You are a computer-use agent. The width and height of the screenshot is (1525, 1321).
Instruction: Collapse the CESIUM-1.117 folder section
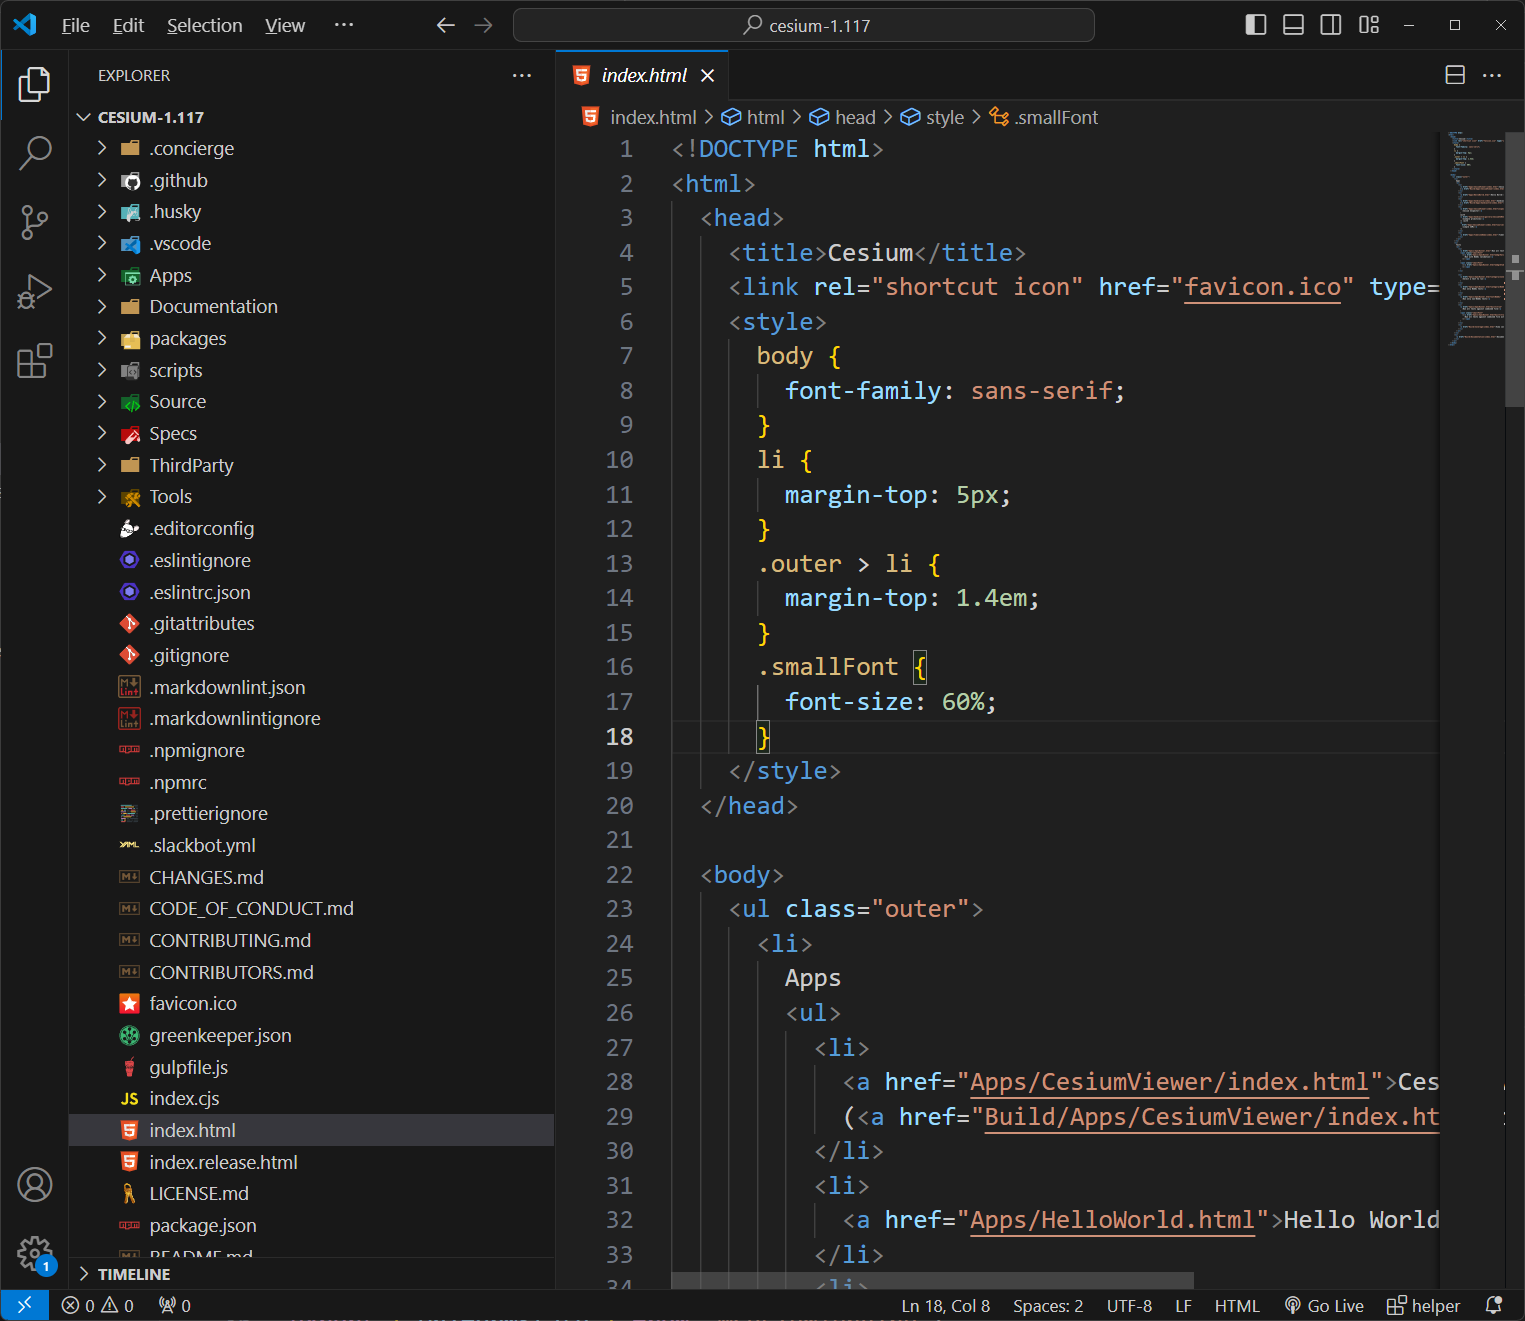coord(312,117)
